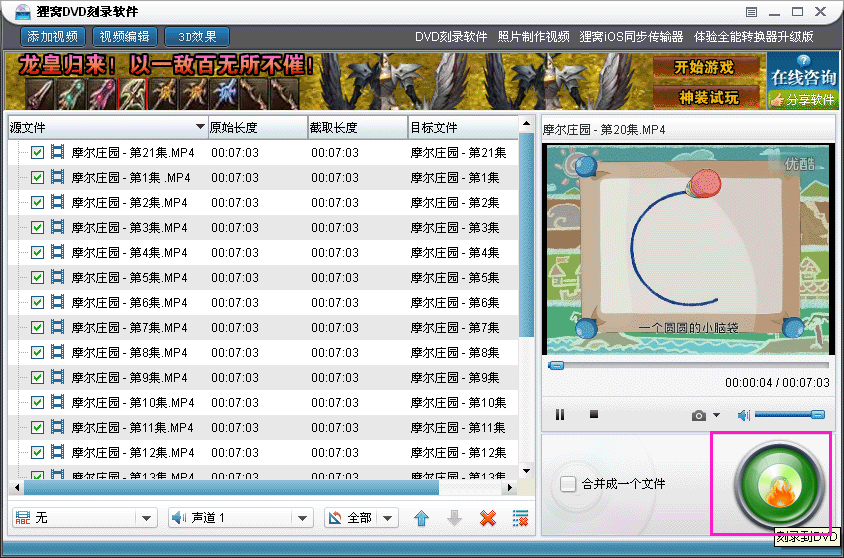Click the 全部 select-all icon
Image resolution: width=844 pixels, height=558 pixels.
335,518
